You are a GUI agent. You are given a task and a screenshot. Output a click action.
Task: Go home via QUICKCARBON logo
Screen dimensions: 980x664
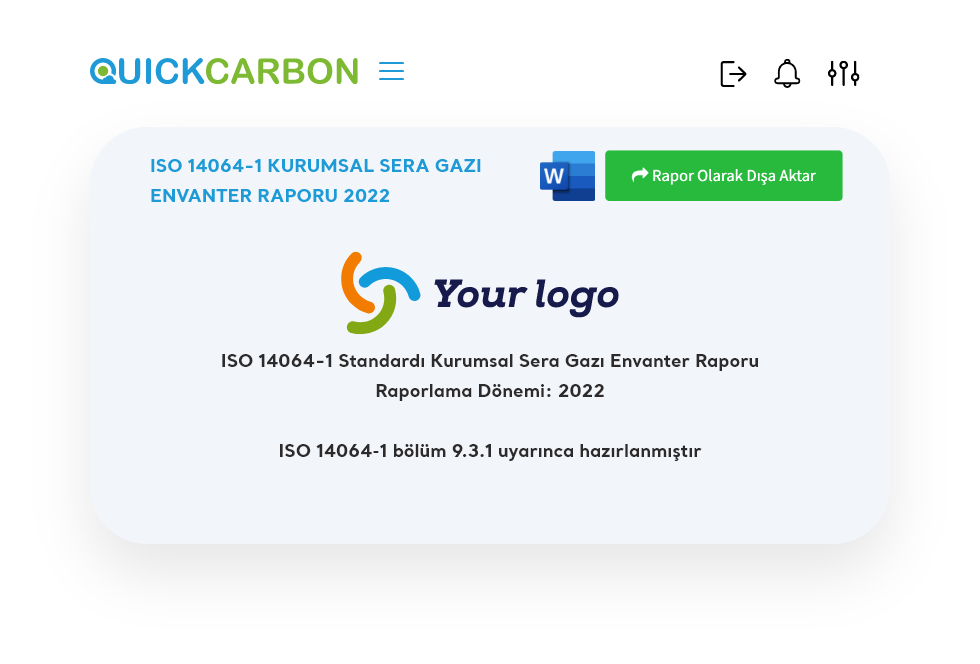coord(224,71)
